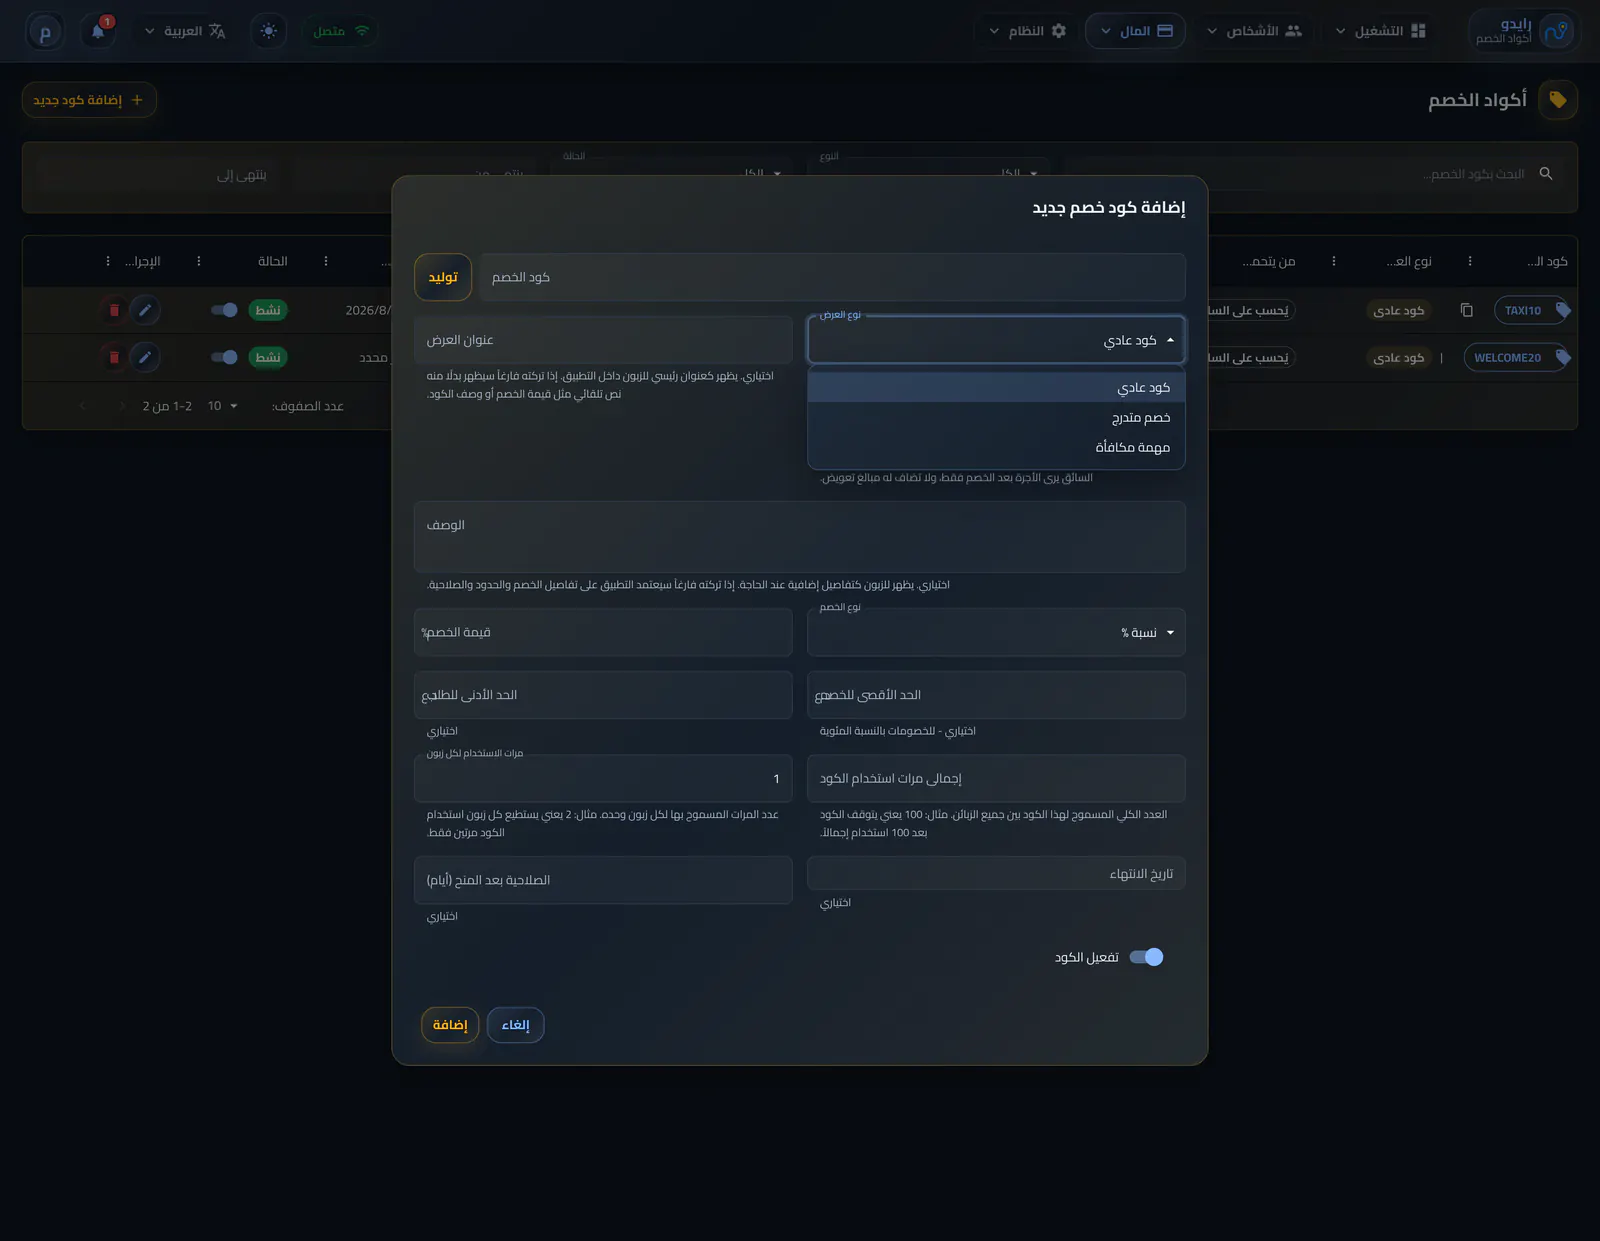Image resolution: width=1600 pixels, height=1241 pixels.
Task: Toggle the تفعيل الكود switch
Action: click(x=1146, y=957)
